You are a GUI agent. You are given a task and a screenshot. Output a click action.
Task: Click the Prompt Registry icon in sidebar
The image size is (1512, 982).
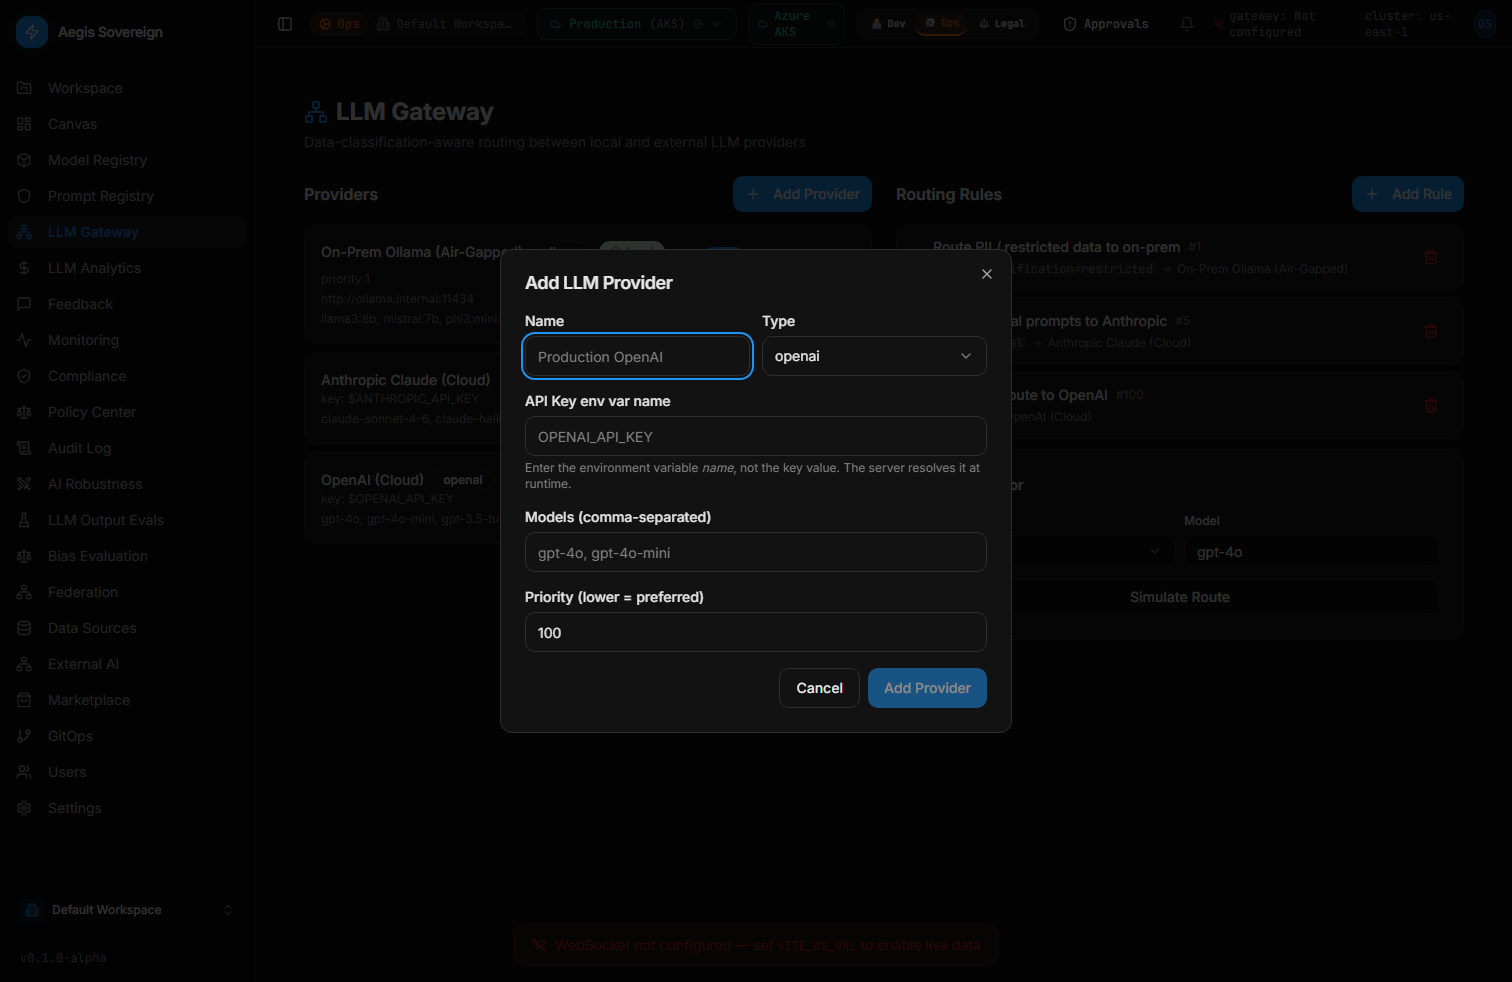(x=24, y=196)
